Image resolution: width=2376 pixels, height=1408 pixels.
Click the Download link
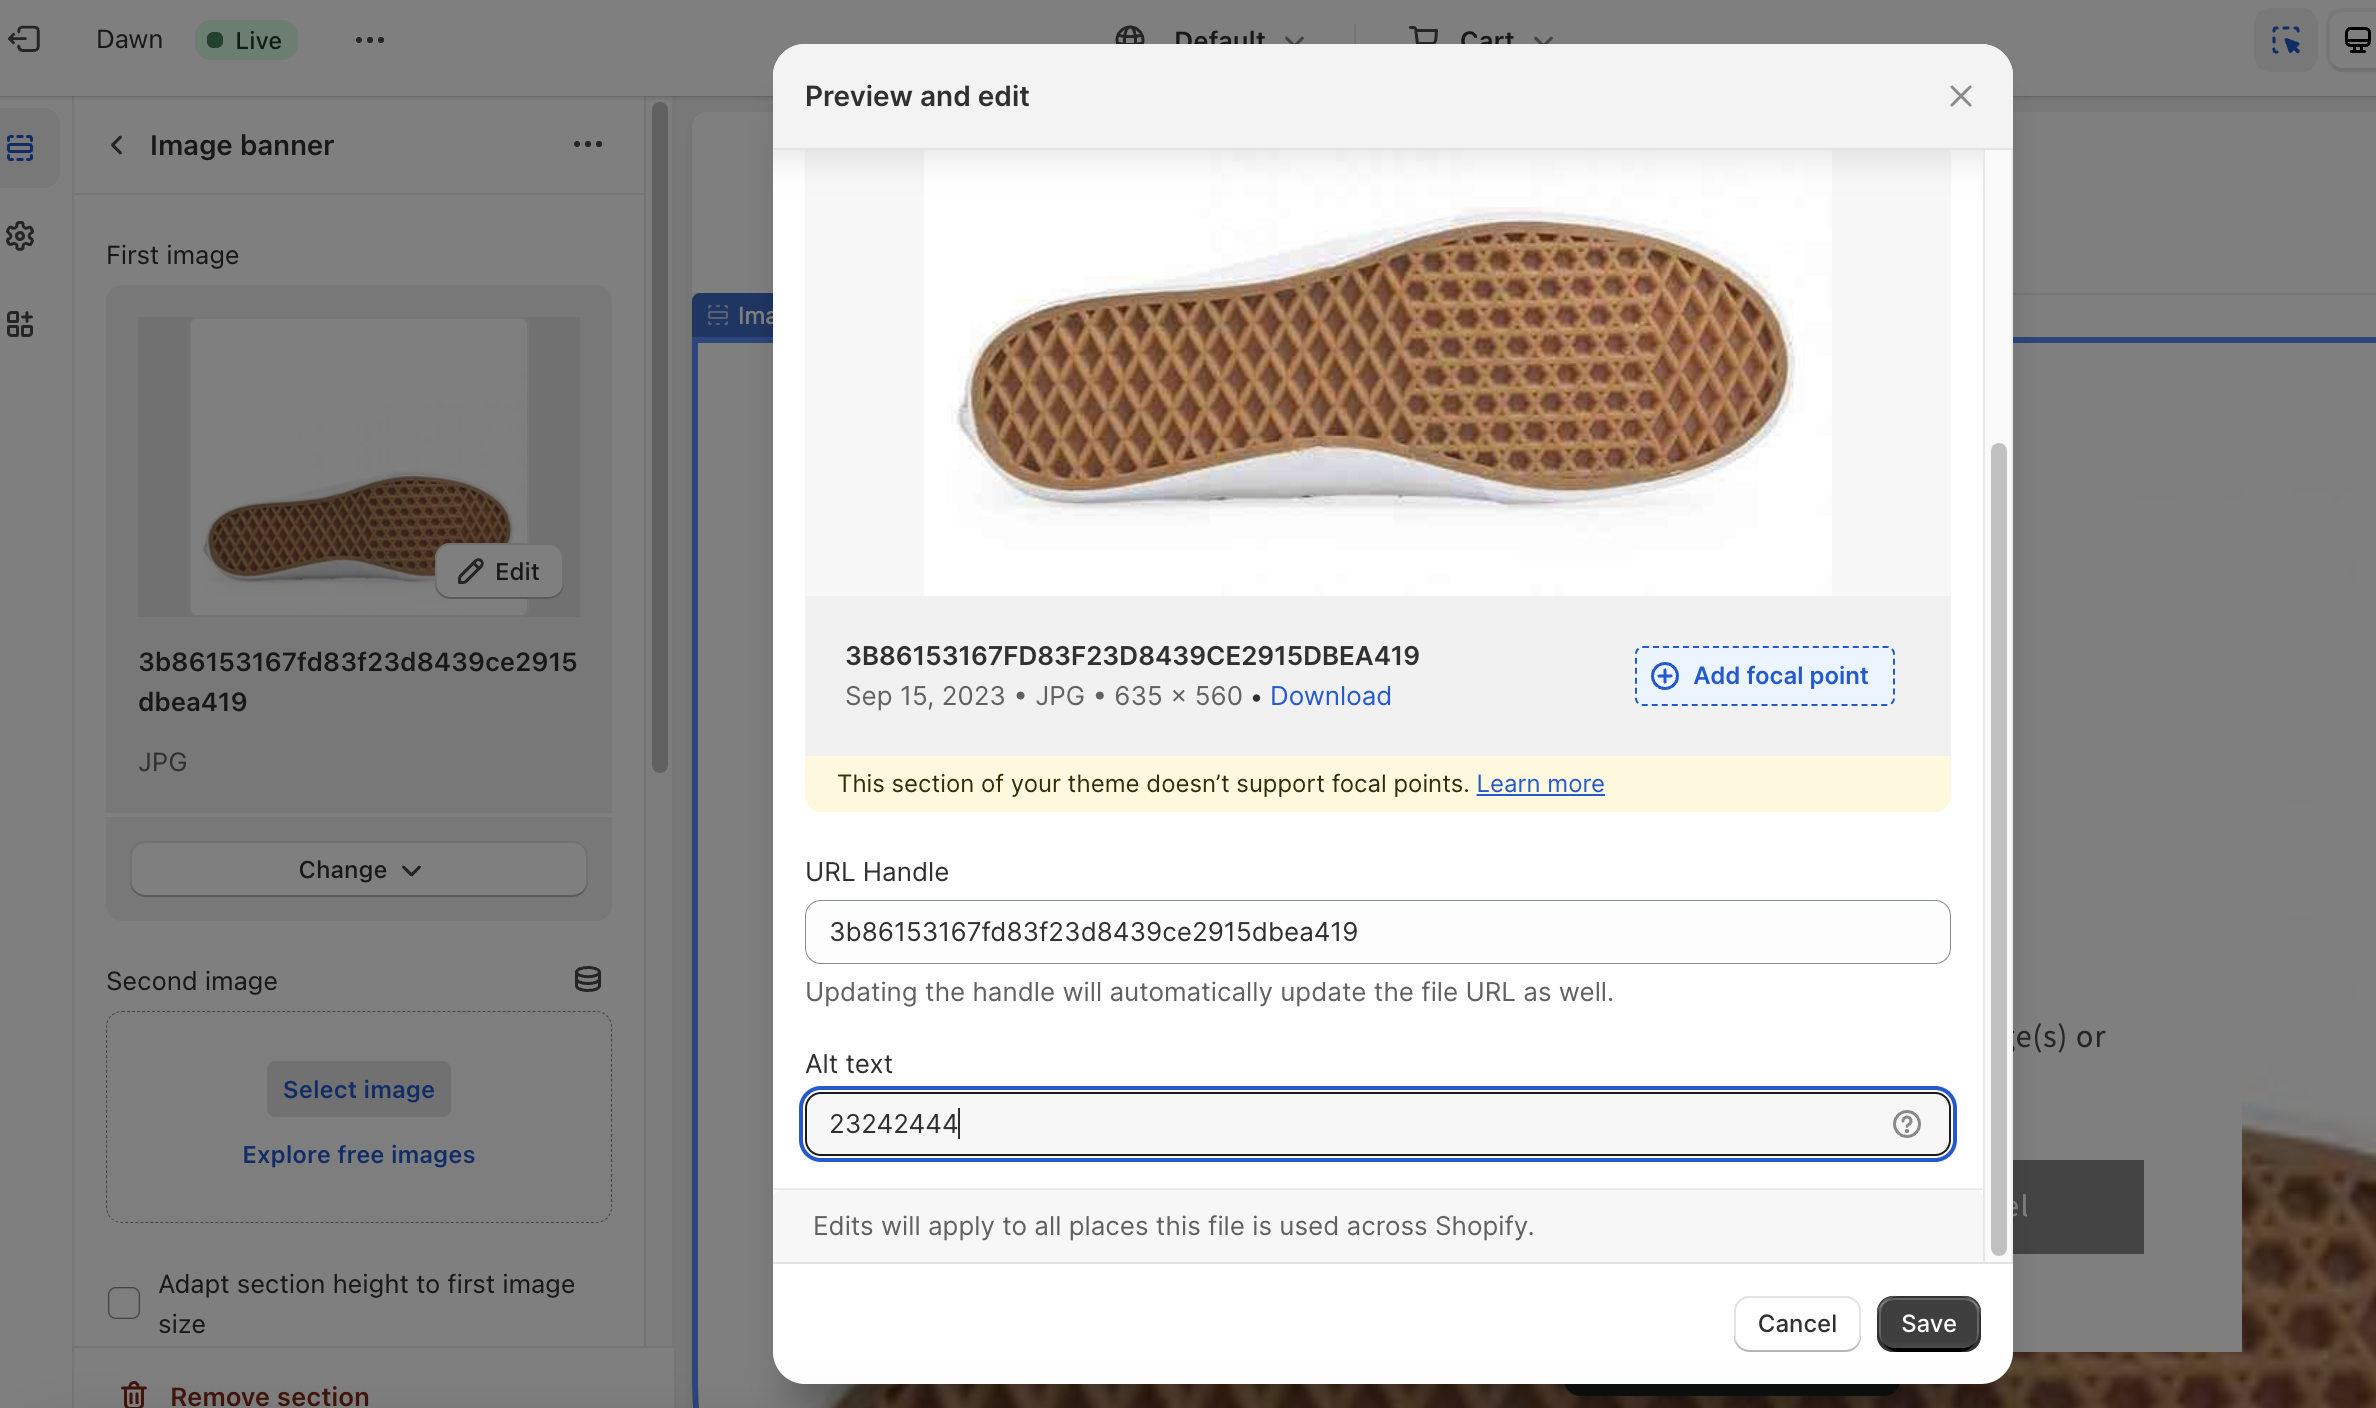[1330, 696]
